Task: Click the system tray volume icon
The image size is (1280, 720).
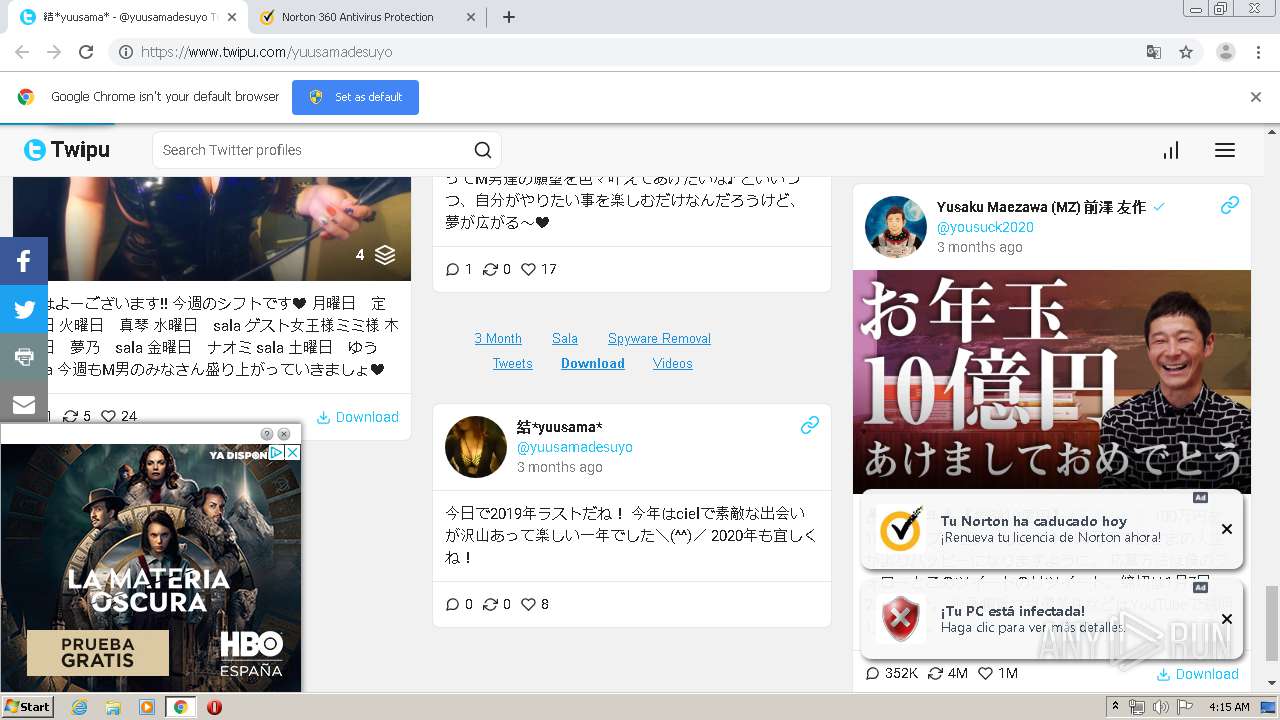Action: (x=1160, y=707)
